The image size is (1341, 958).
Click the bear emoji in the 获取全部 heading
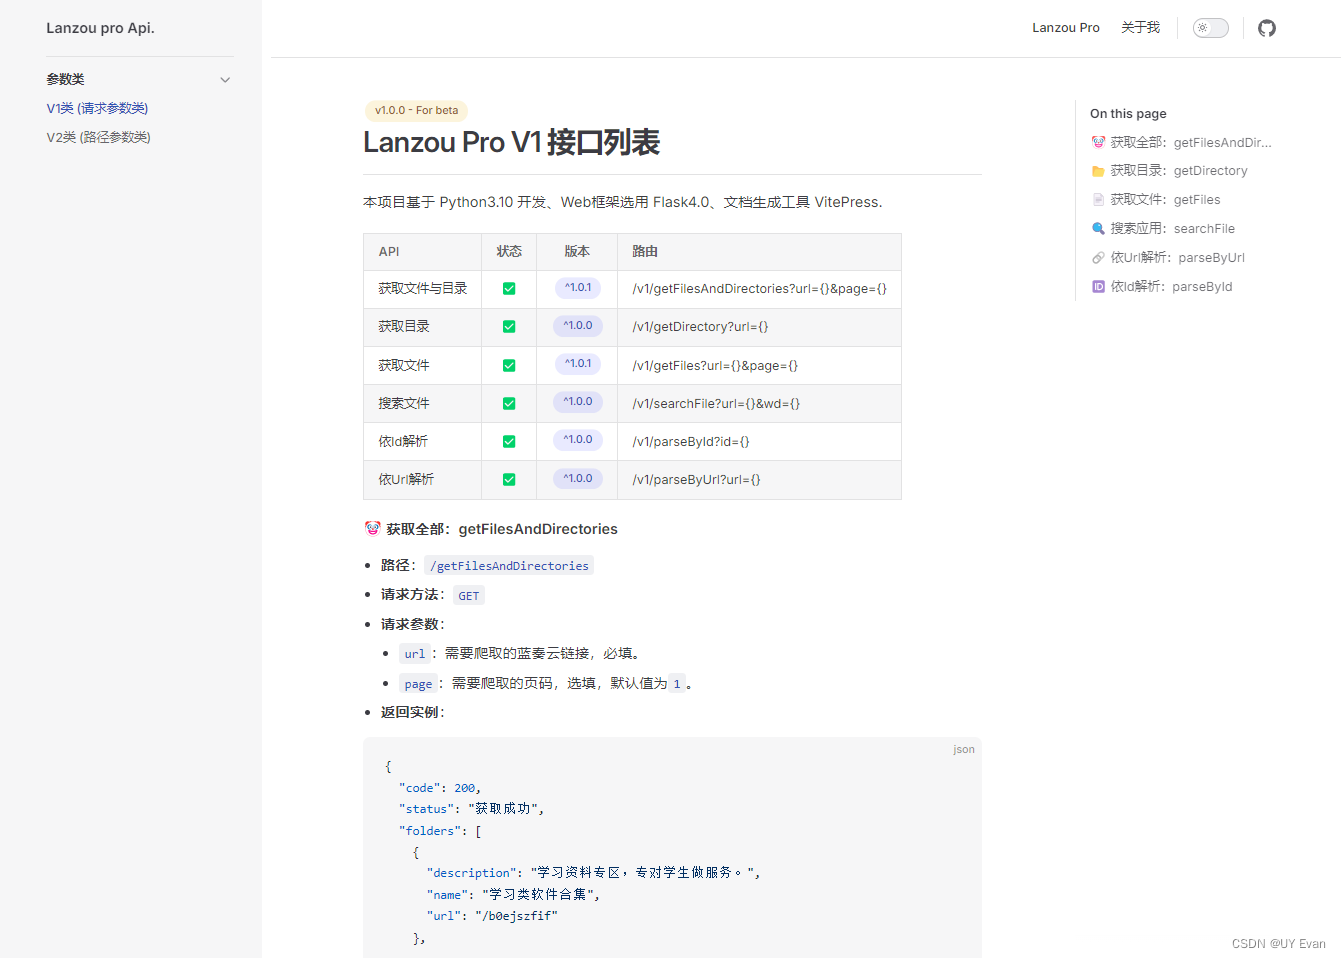coord(373,528)
